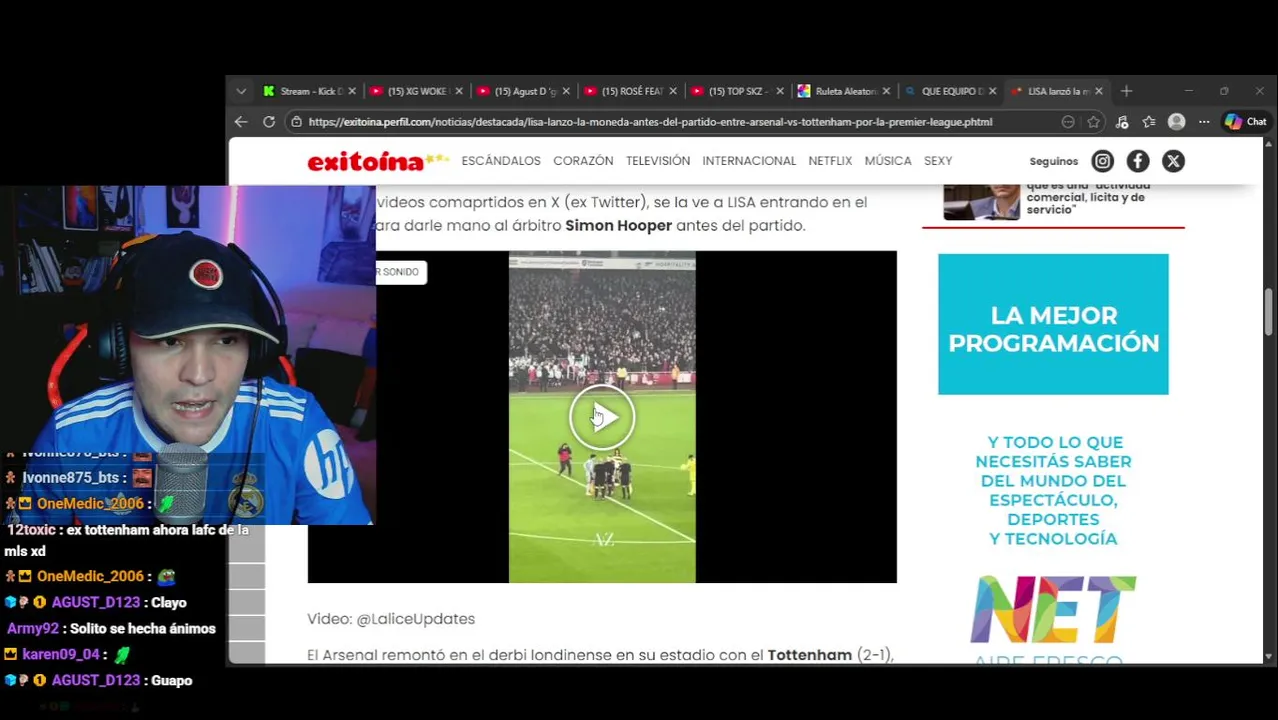This screenshot has width=1278, height=720.
Task: Click 12toxic's chat message about tottenham
Action: coord(127,540)
